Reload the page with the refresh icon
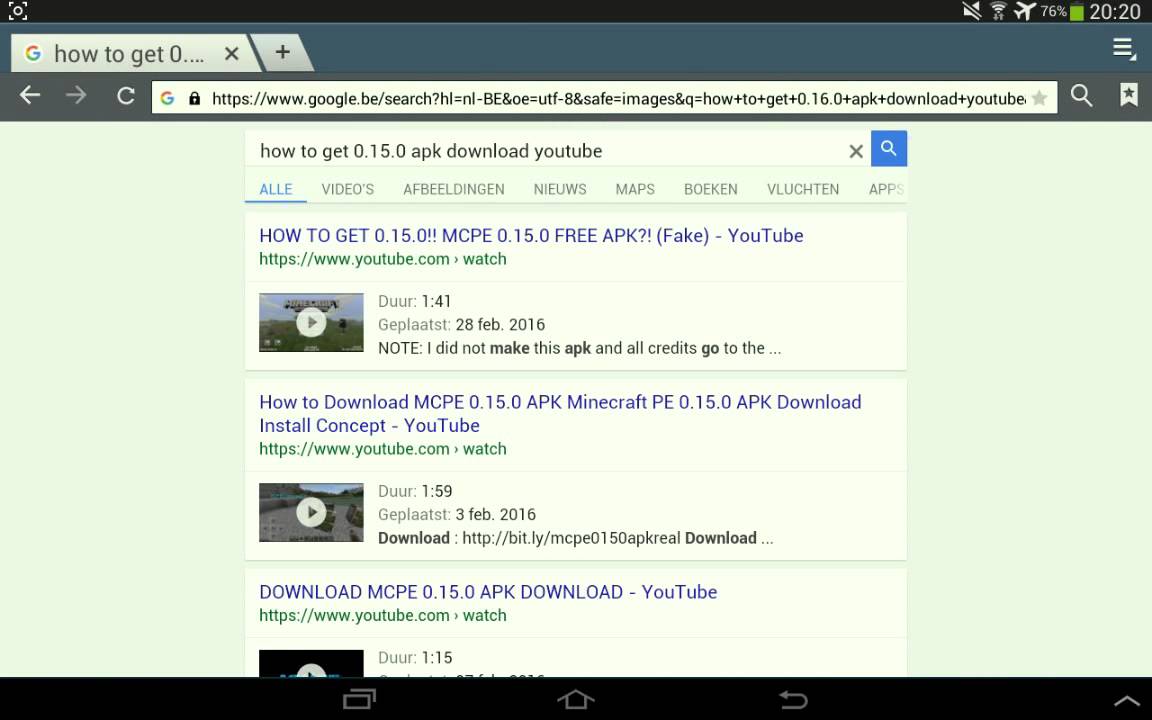The width and height of the screenshot is (1152, 720). coord(126,96)
